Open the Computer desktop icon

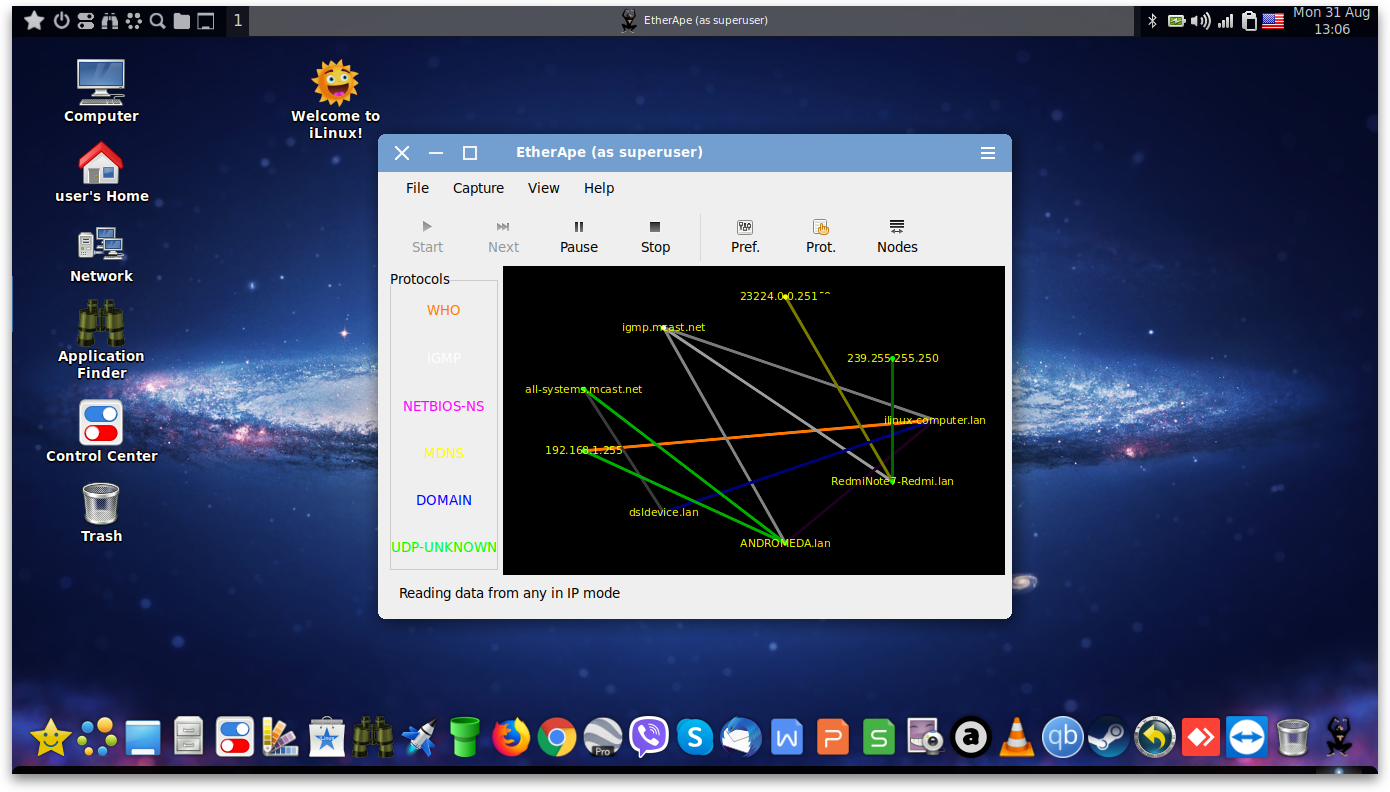click(x=101, y=91)
